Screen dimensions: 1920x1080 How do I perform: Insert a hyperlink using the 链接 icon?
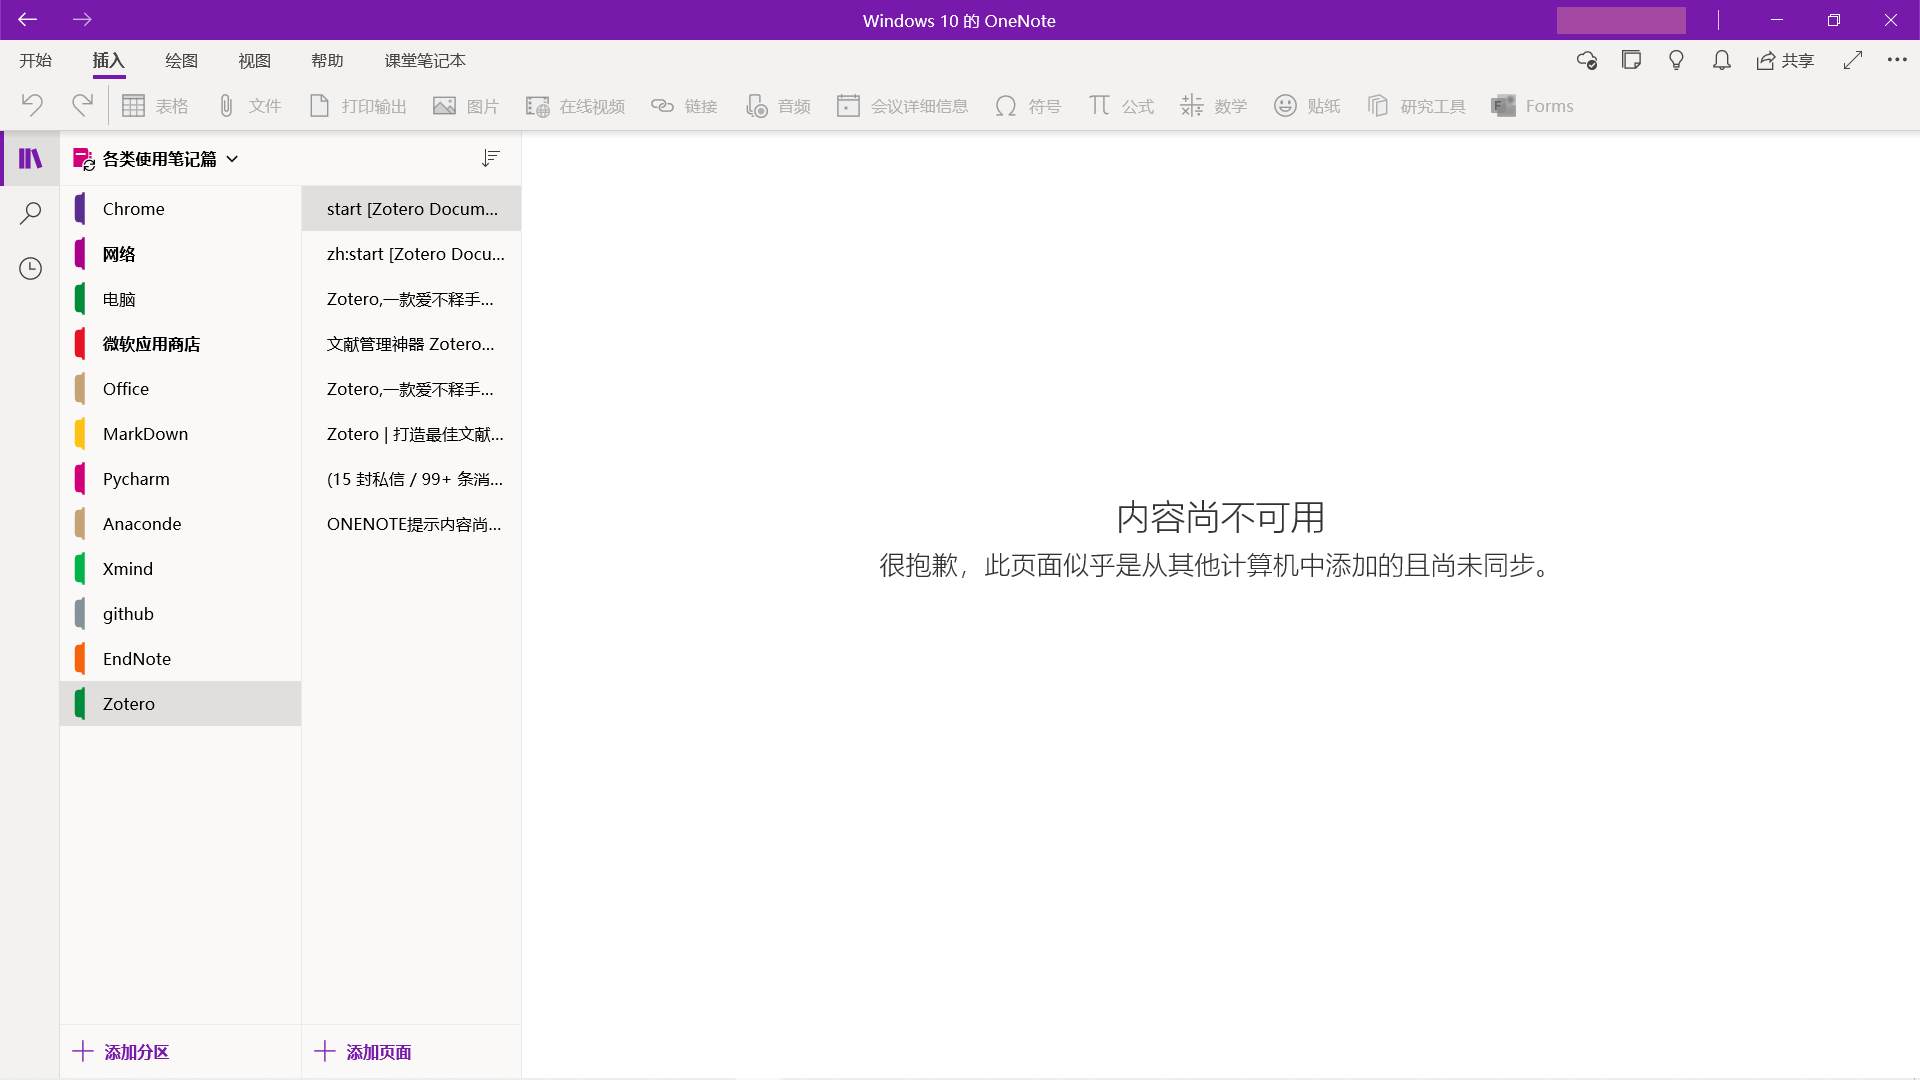(684, 105)
